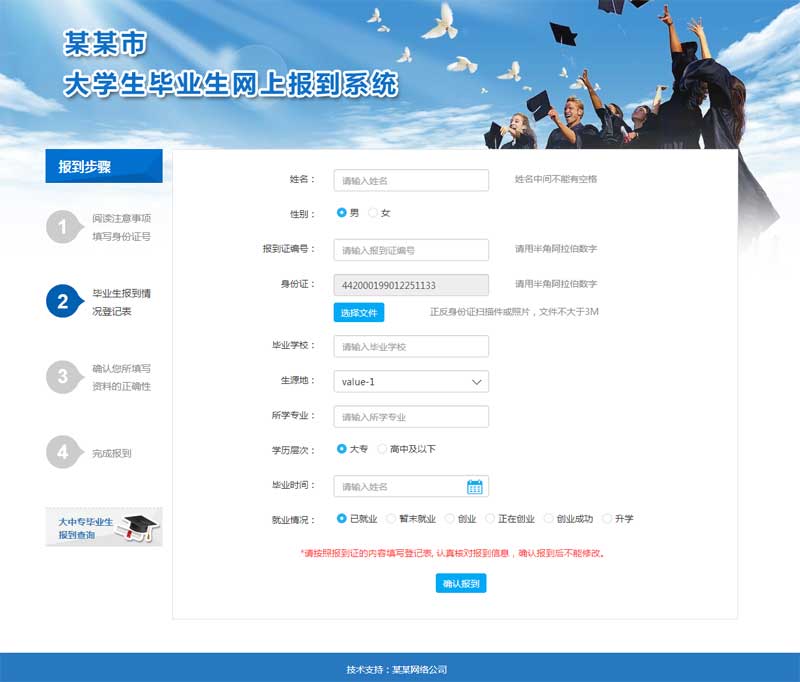Screen dimensions: 800x682
Task: Select the 女 gender radio button
Action: [374, 213]
